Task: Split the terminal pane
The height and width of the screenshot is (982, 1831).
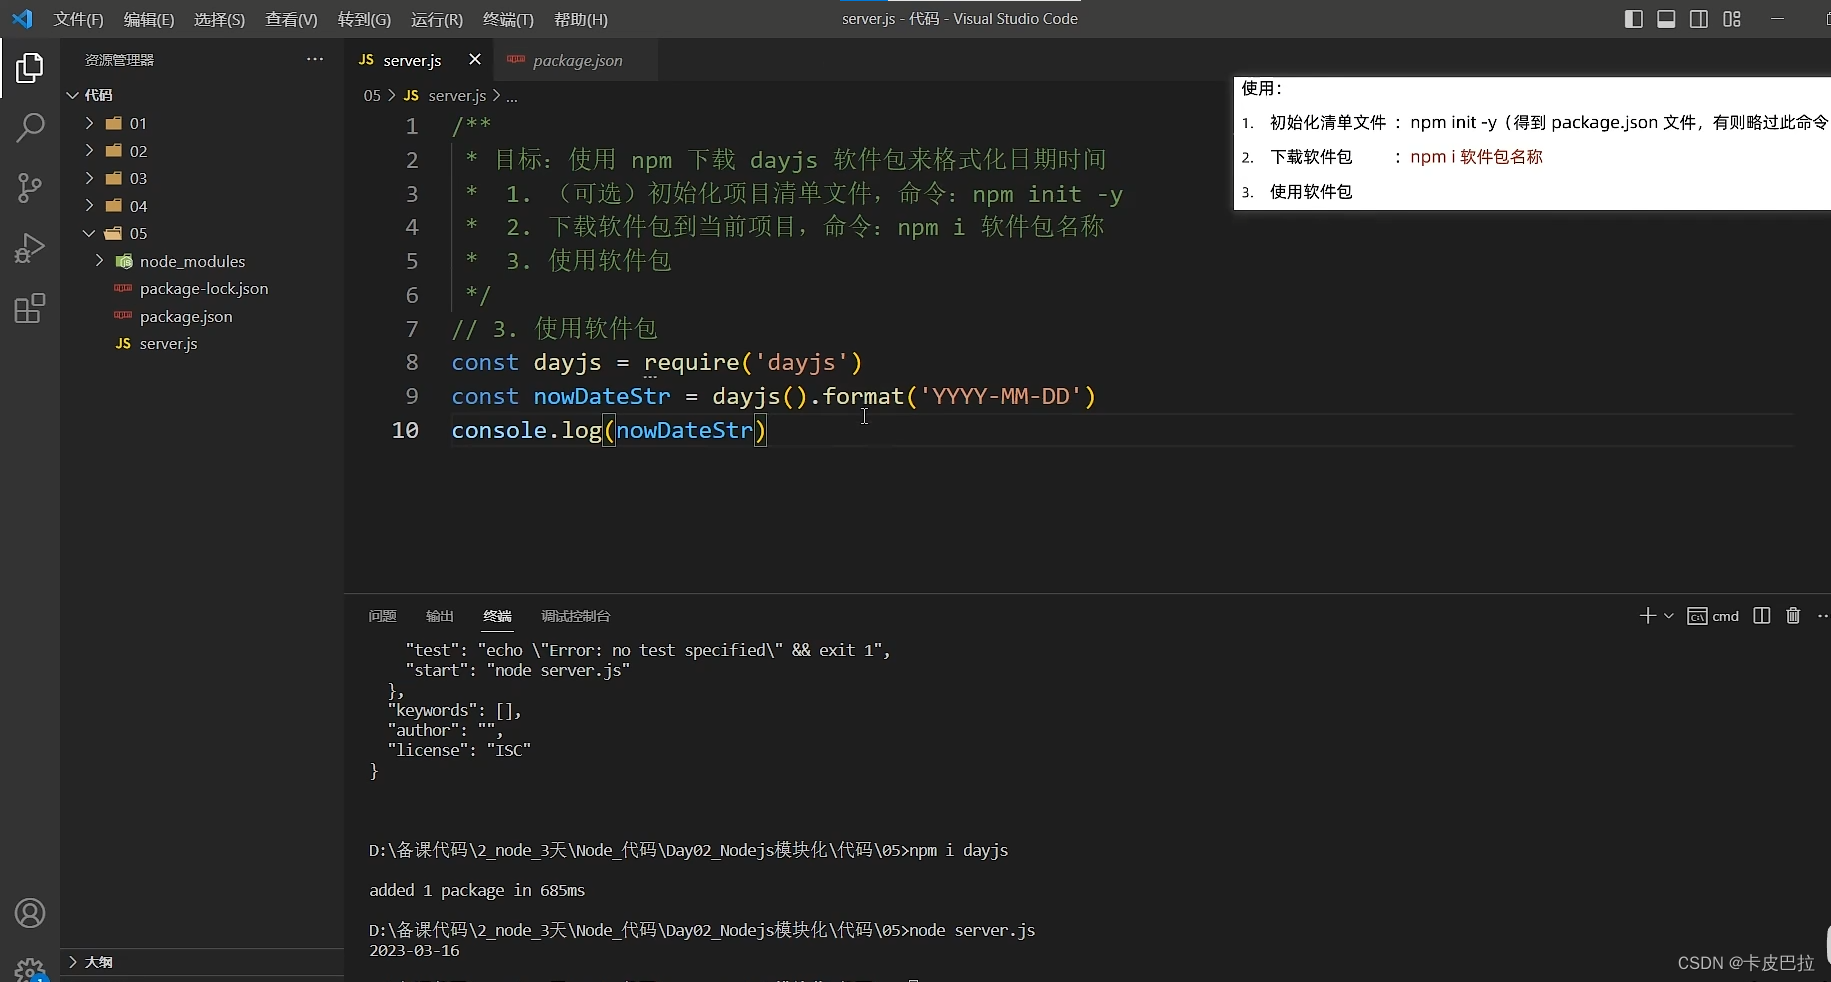Action: (x=1762, y=616)
